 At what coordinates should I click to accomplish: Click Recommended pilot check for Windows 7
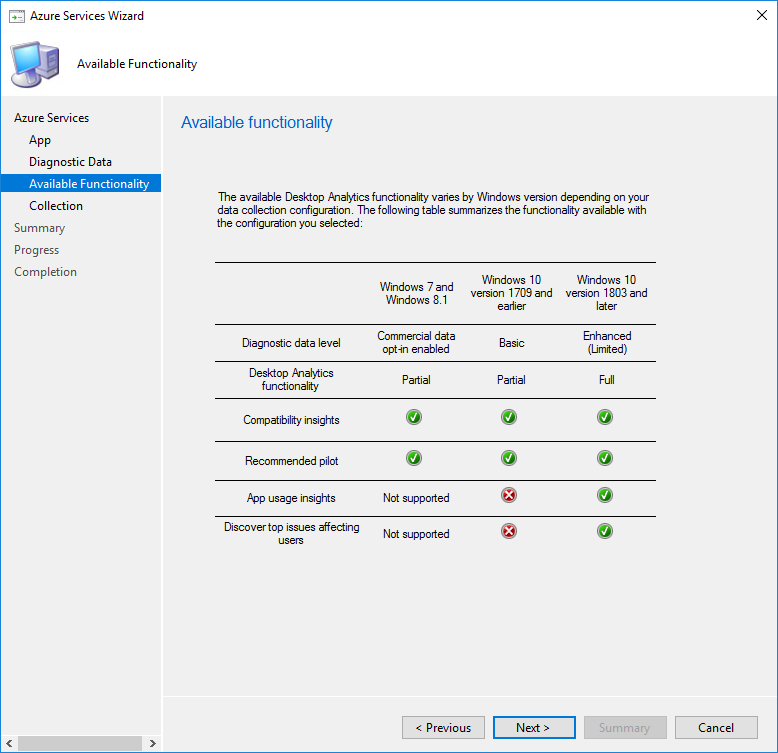pyautogui.click(x=414, y=458)
